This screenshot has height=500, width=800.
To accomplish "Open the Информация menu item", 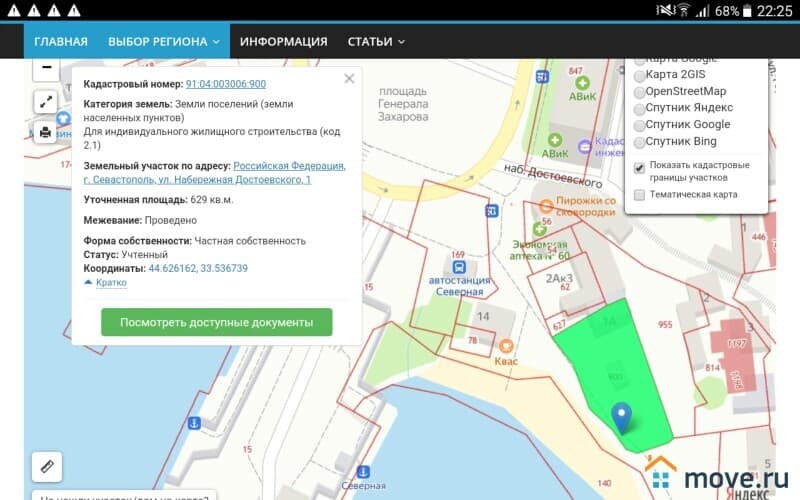I will click(x=283, y=42).
